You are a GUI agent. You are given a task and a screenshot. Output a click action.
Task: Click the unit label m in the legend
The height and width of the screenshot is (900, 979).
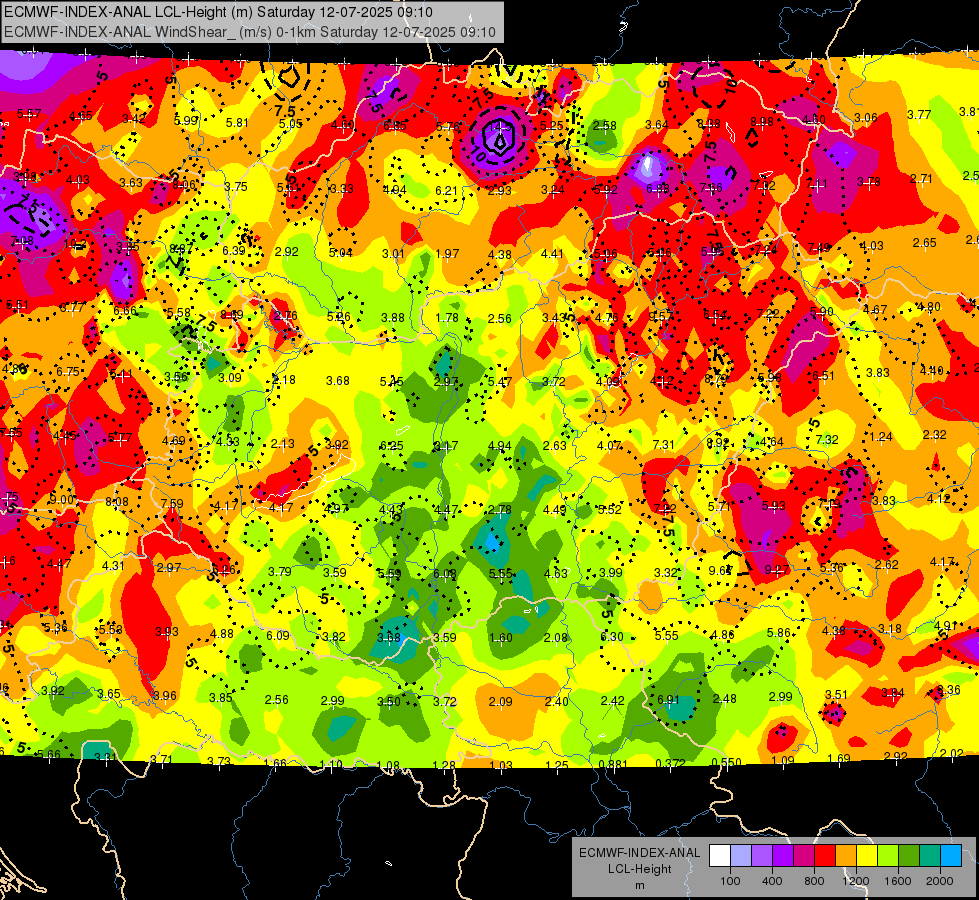pos(639,885)
